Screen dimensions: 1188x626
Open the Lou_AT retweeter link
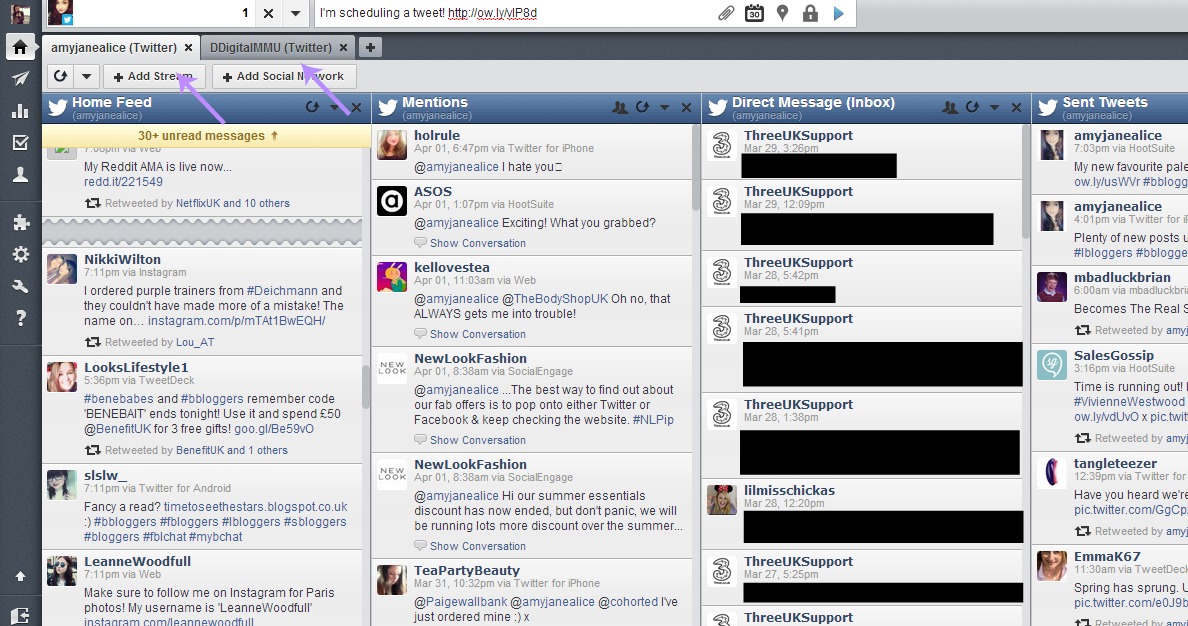(195, 342)
